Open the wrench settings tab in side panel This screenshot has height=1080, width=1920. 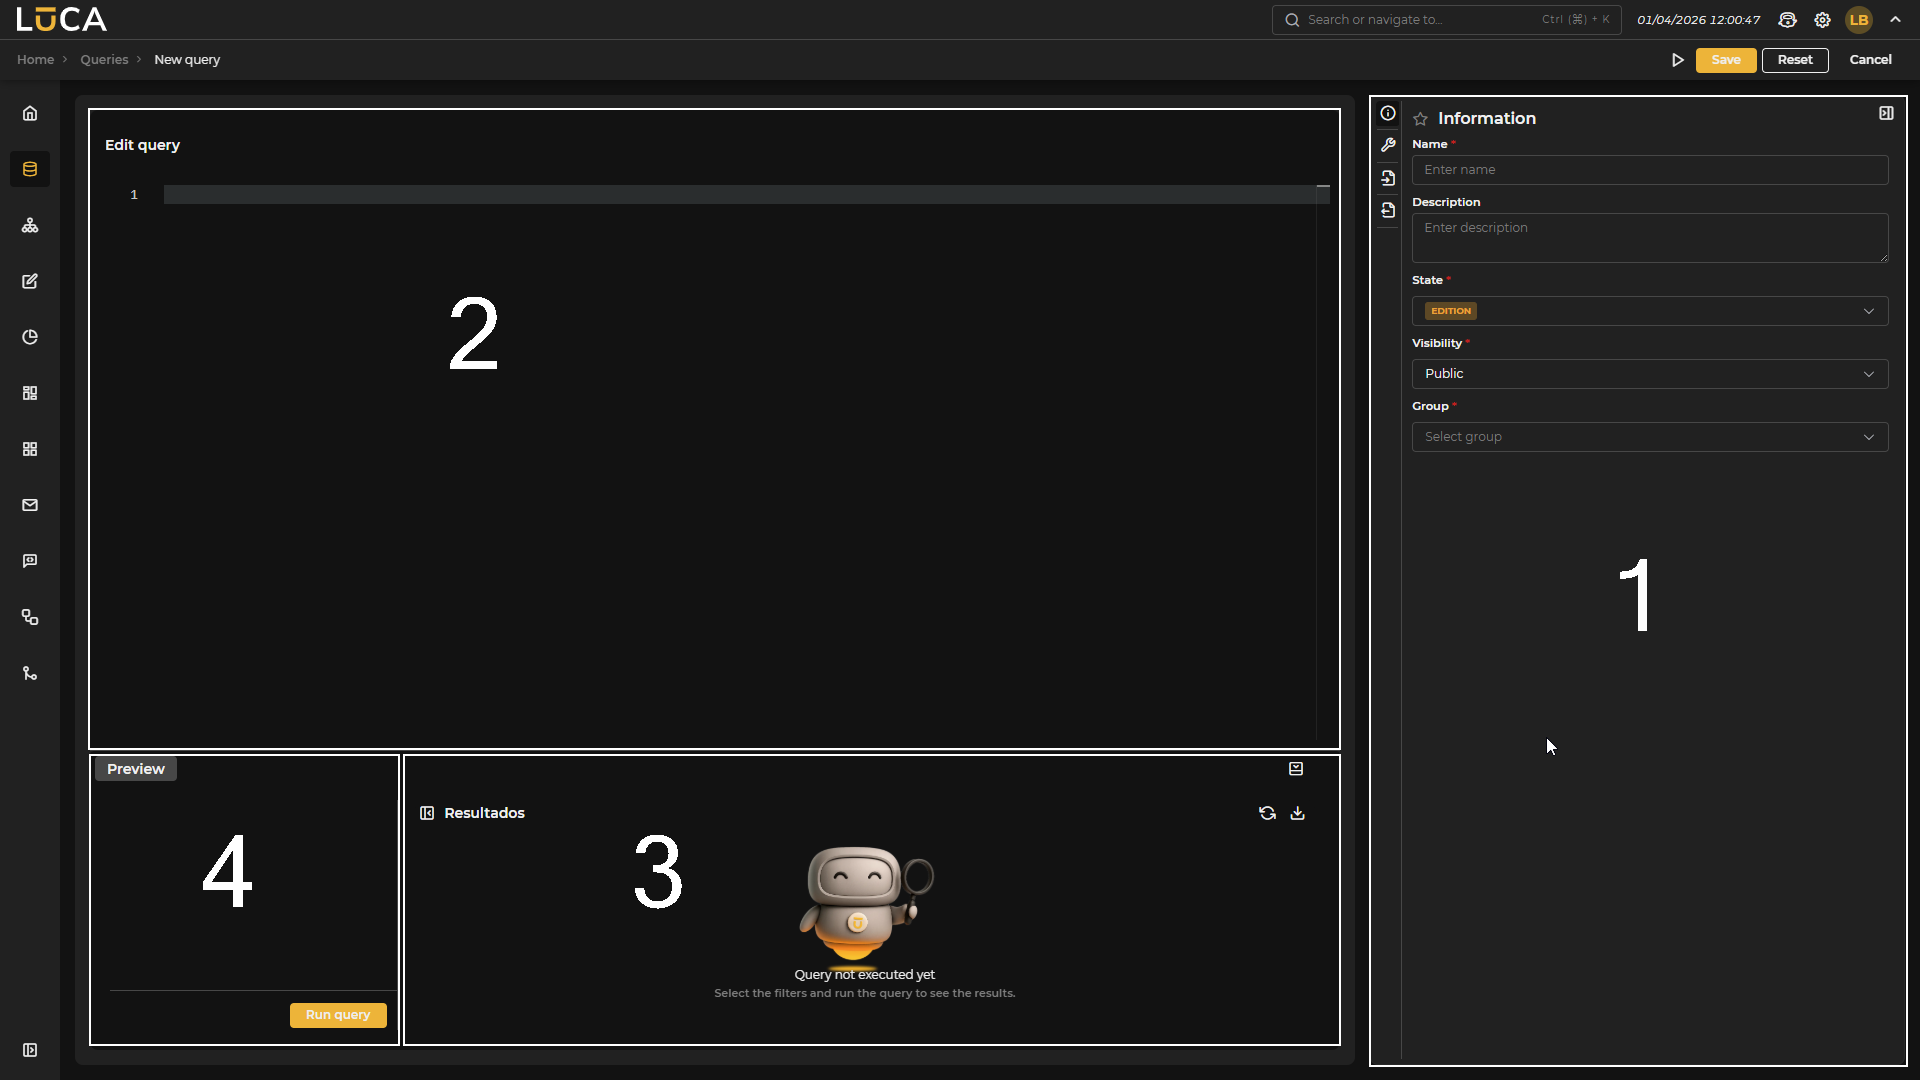point(1389,145)
